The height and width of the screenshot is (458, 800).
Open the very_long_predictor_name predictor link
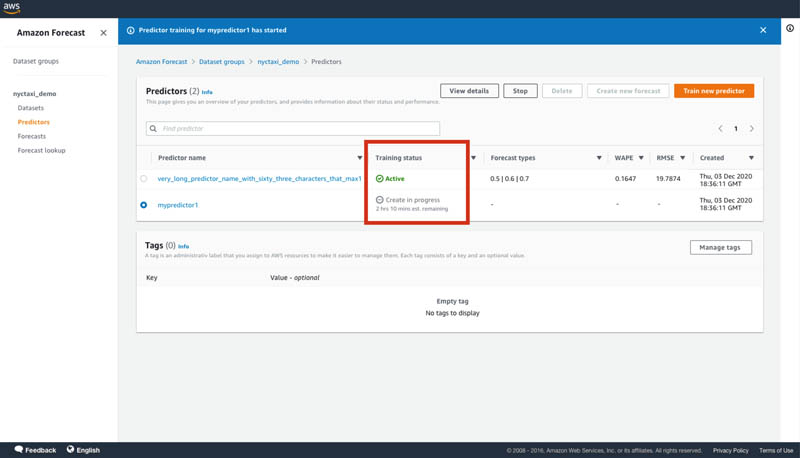(x=259, y=179)
